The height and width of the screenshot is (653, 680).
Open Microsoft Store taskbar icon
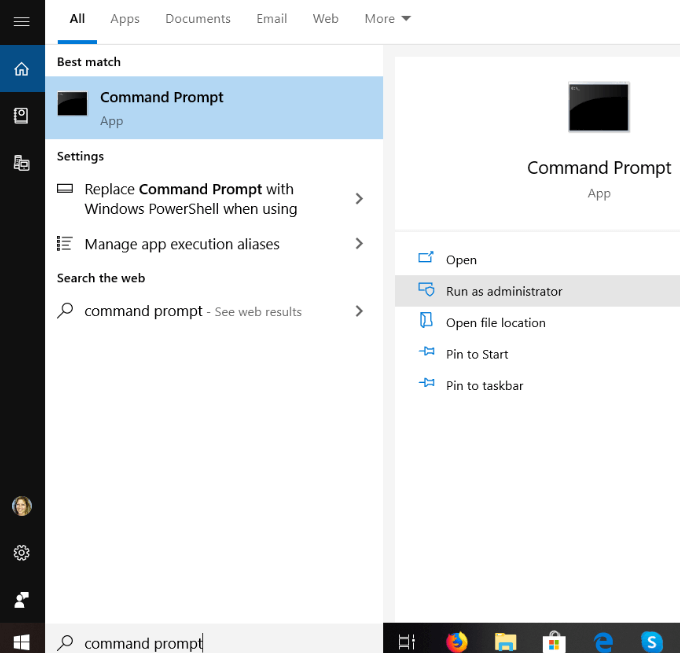(x=554, y=642)
